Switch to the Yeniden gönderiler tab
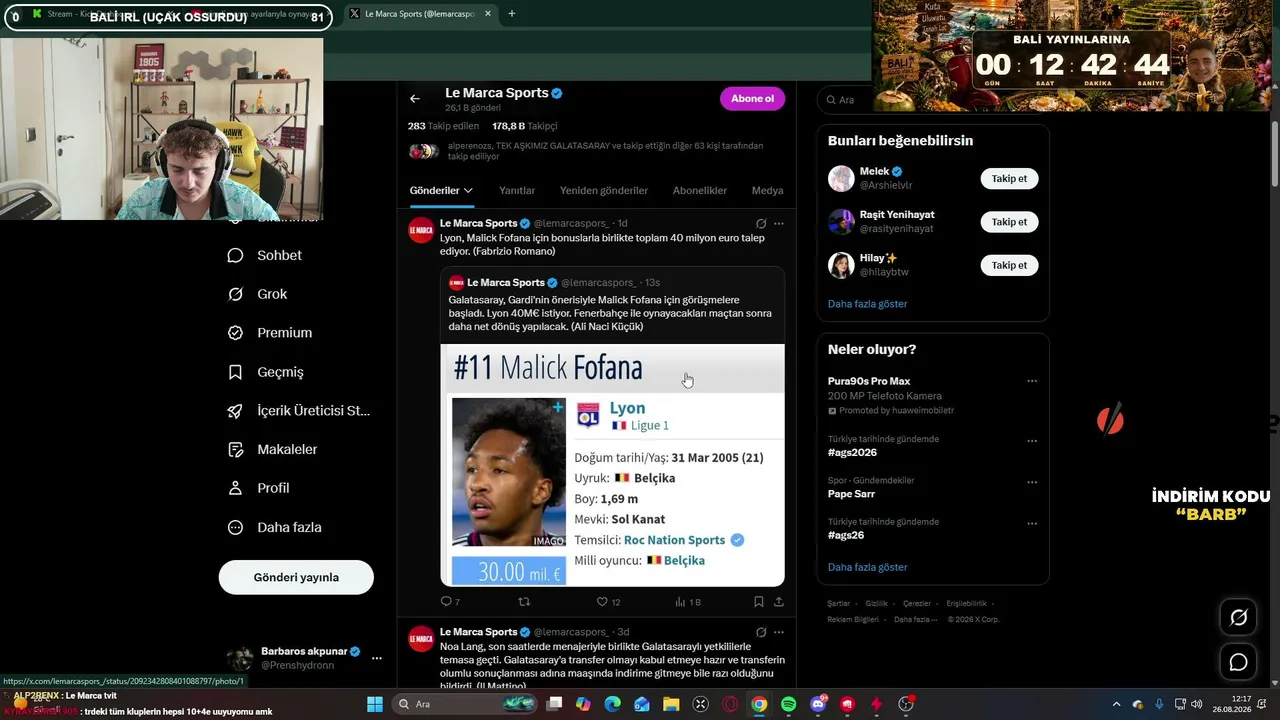 click(x=604, y=190)
